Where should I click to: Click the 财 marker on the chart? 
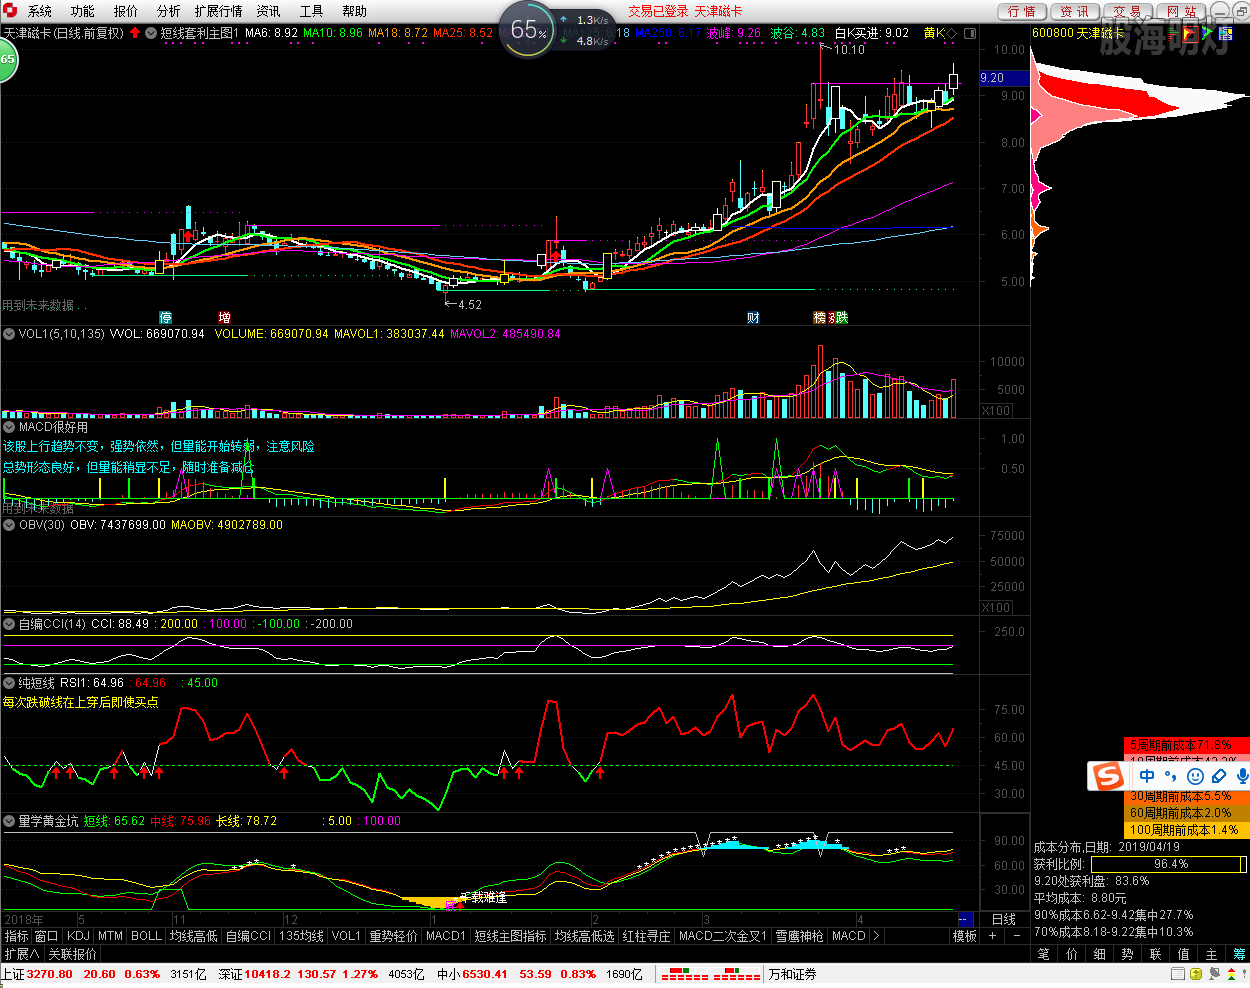753,318
